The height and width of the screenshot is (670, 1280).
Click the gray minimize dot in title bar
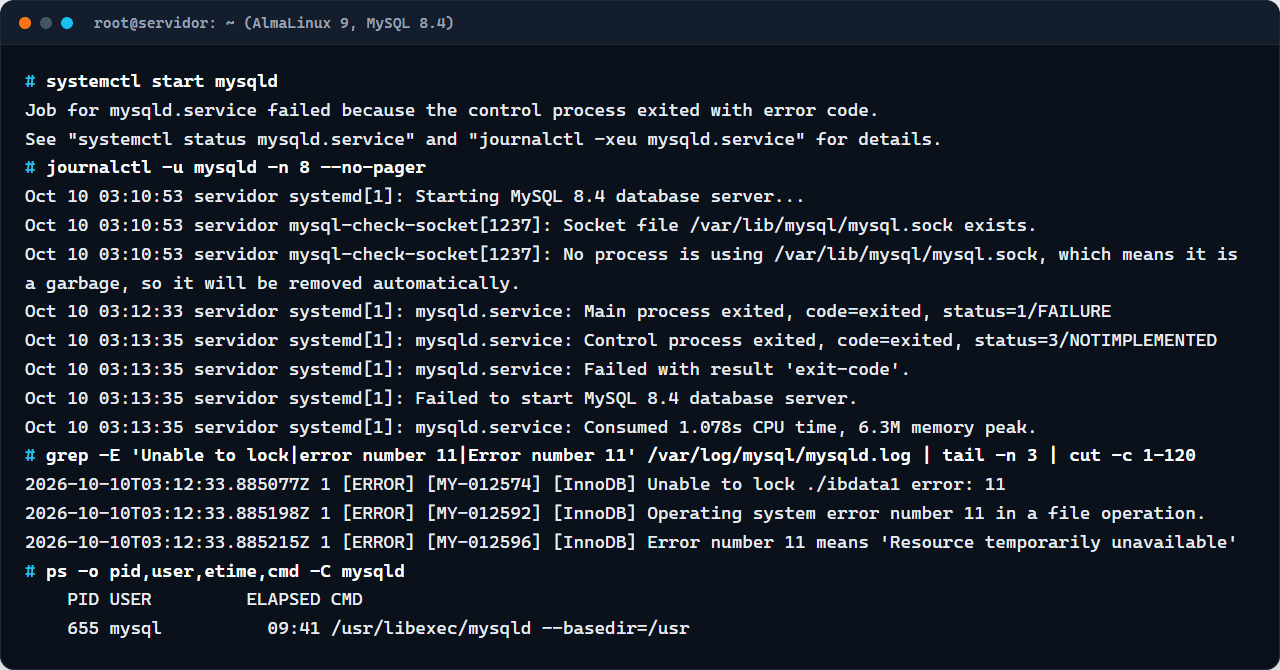pos(46,23)
